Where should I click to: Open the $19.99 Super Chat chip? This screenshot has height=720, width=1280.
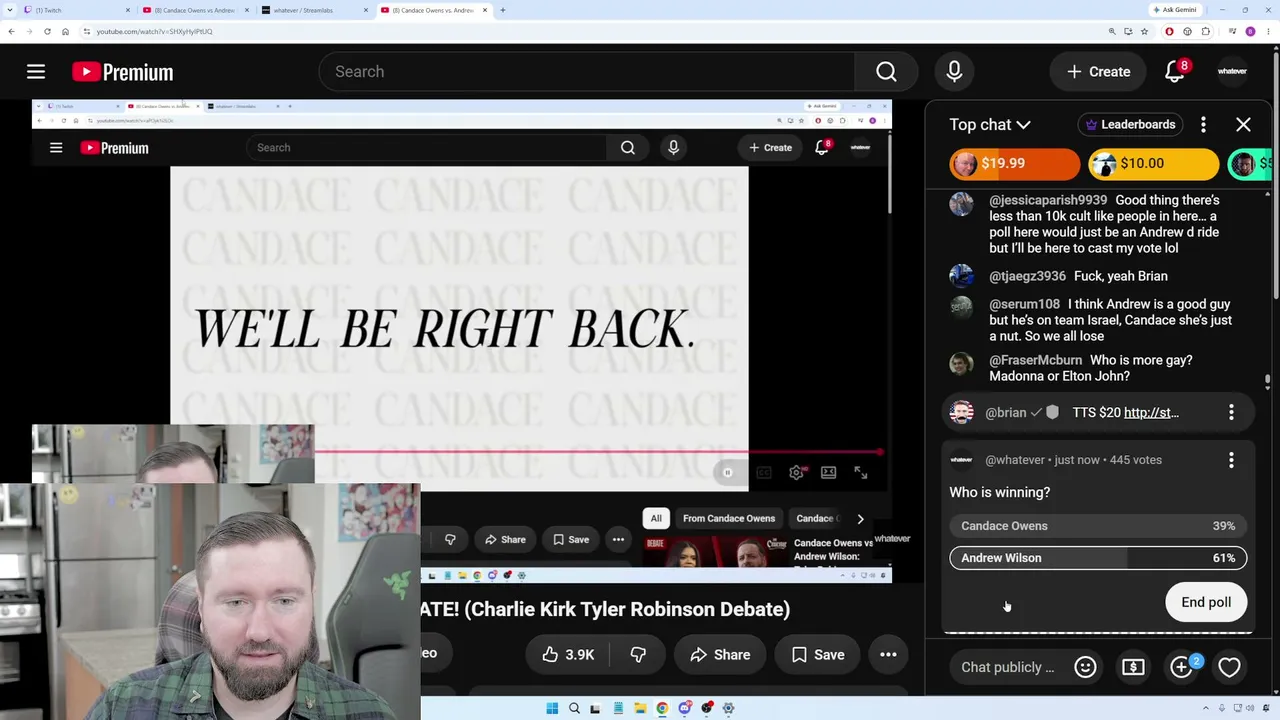coord(1014,163)
